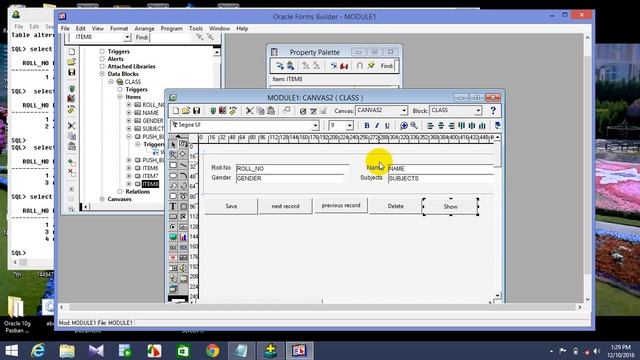Click the Save icon in the Object Navigator toolbar
Image resolution: width=640 pixels, height=360 pixels.
(72, 73)
